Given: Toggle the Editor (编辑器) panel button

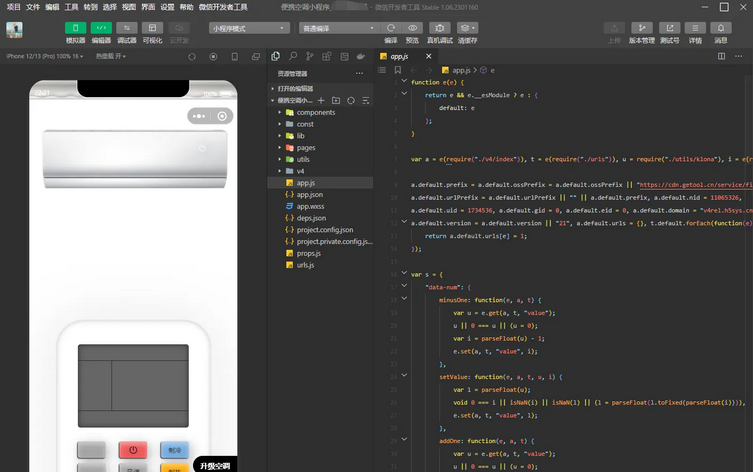Looking at the screenshot, I should pos(101,28).
